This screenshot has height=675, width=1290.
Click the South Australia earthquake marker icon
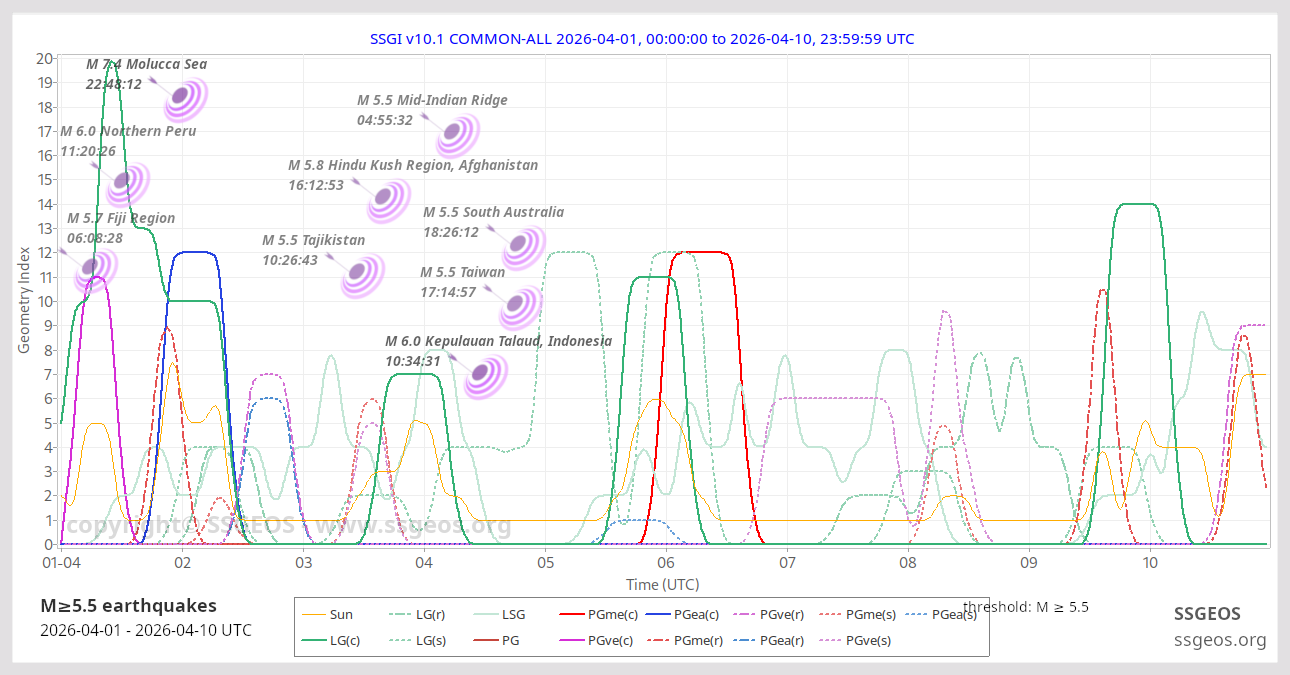(x=522, y=246)
